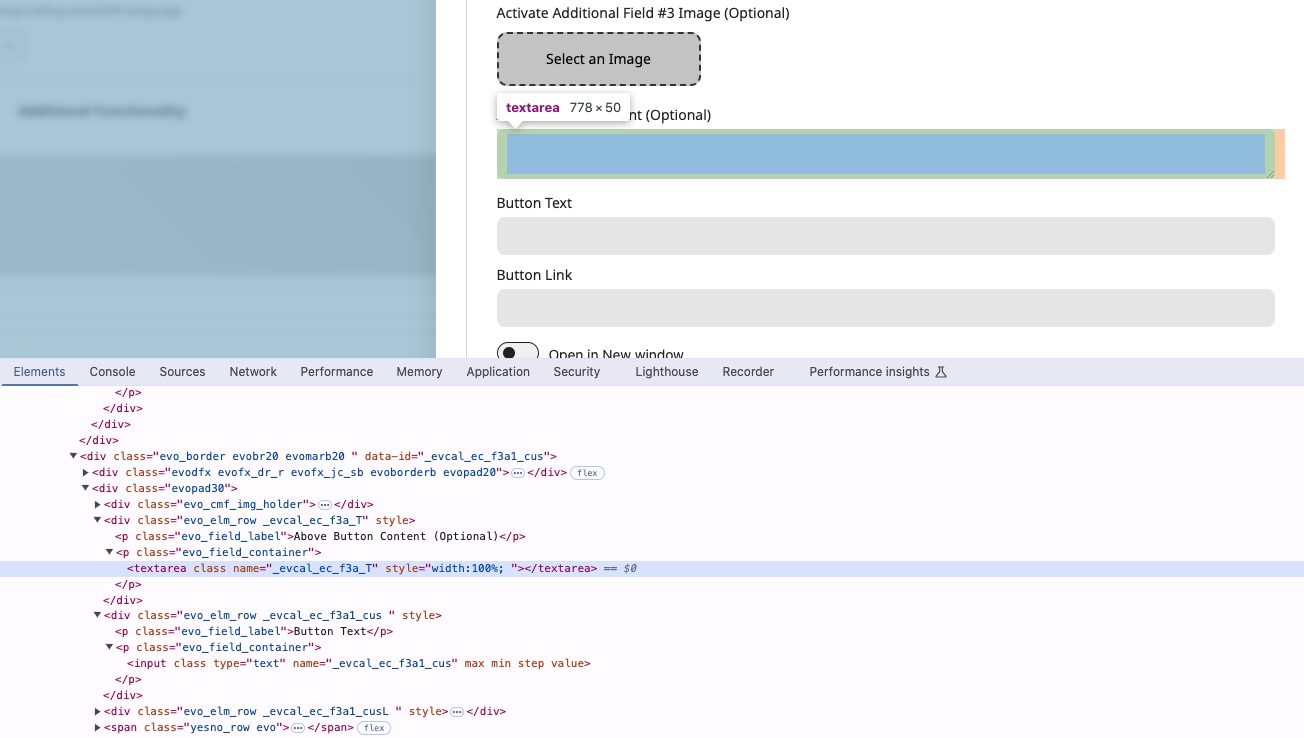Select the input _evcal_ec_f3a1_cus DOM line
The image size is (1304, 738).
tap(652, 663)
